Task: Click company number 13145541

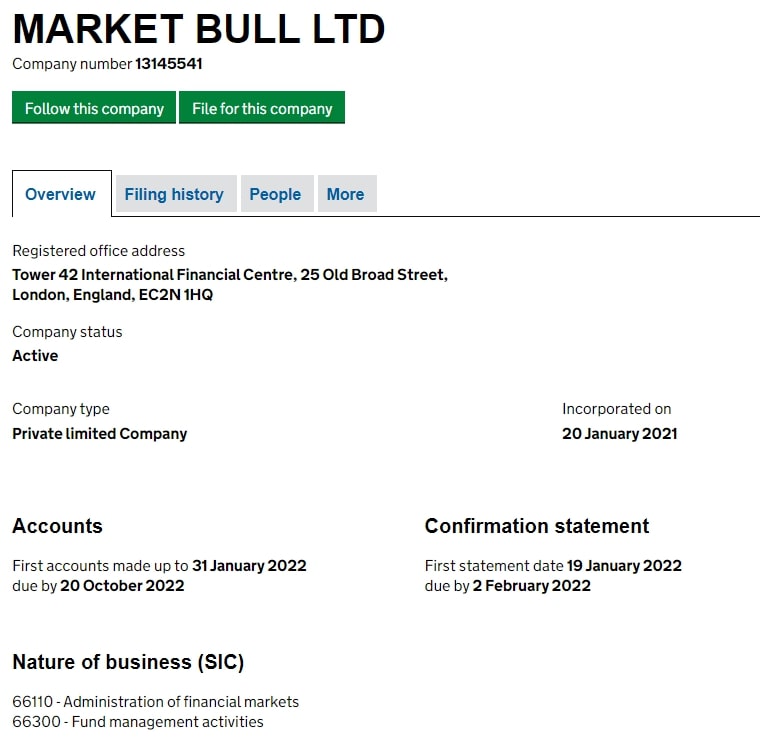Action: (168, 63)
